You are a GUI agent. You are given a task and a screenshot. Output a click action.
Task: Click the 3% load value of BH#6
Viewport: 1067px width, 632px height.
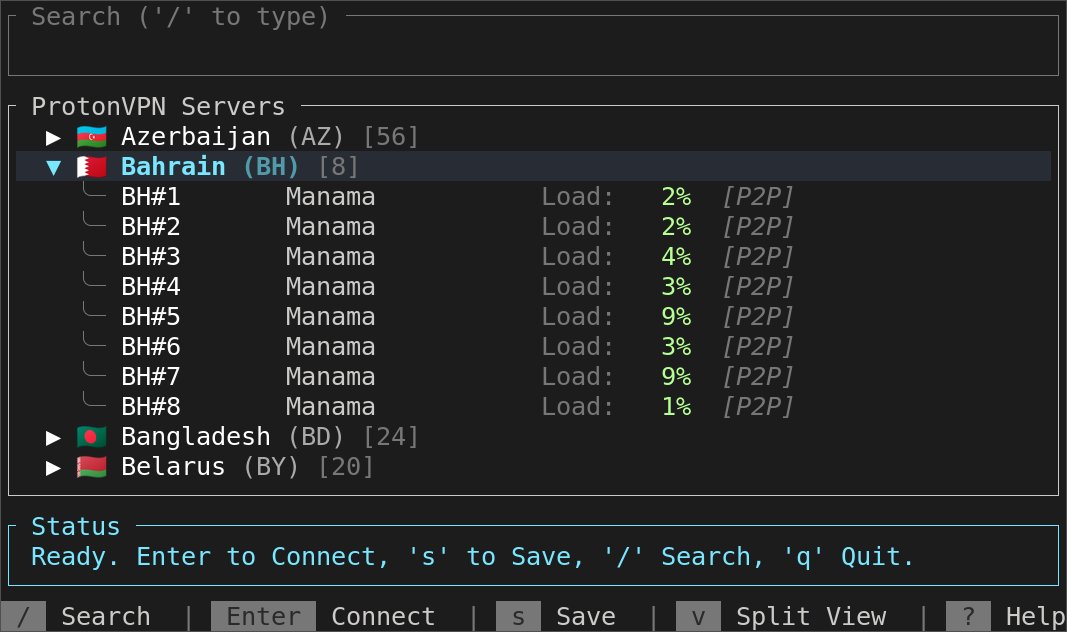click(x=676, y=346)
